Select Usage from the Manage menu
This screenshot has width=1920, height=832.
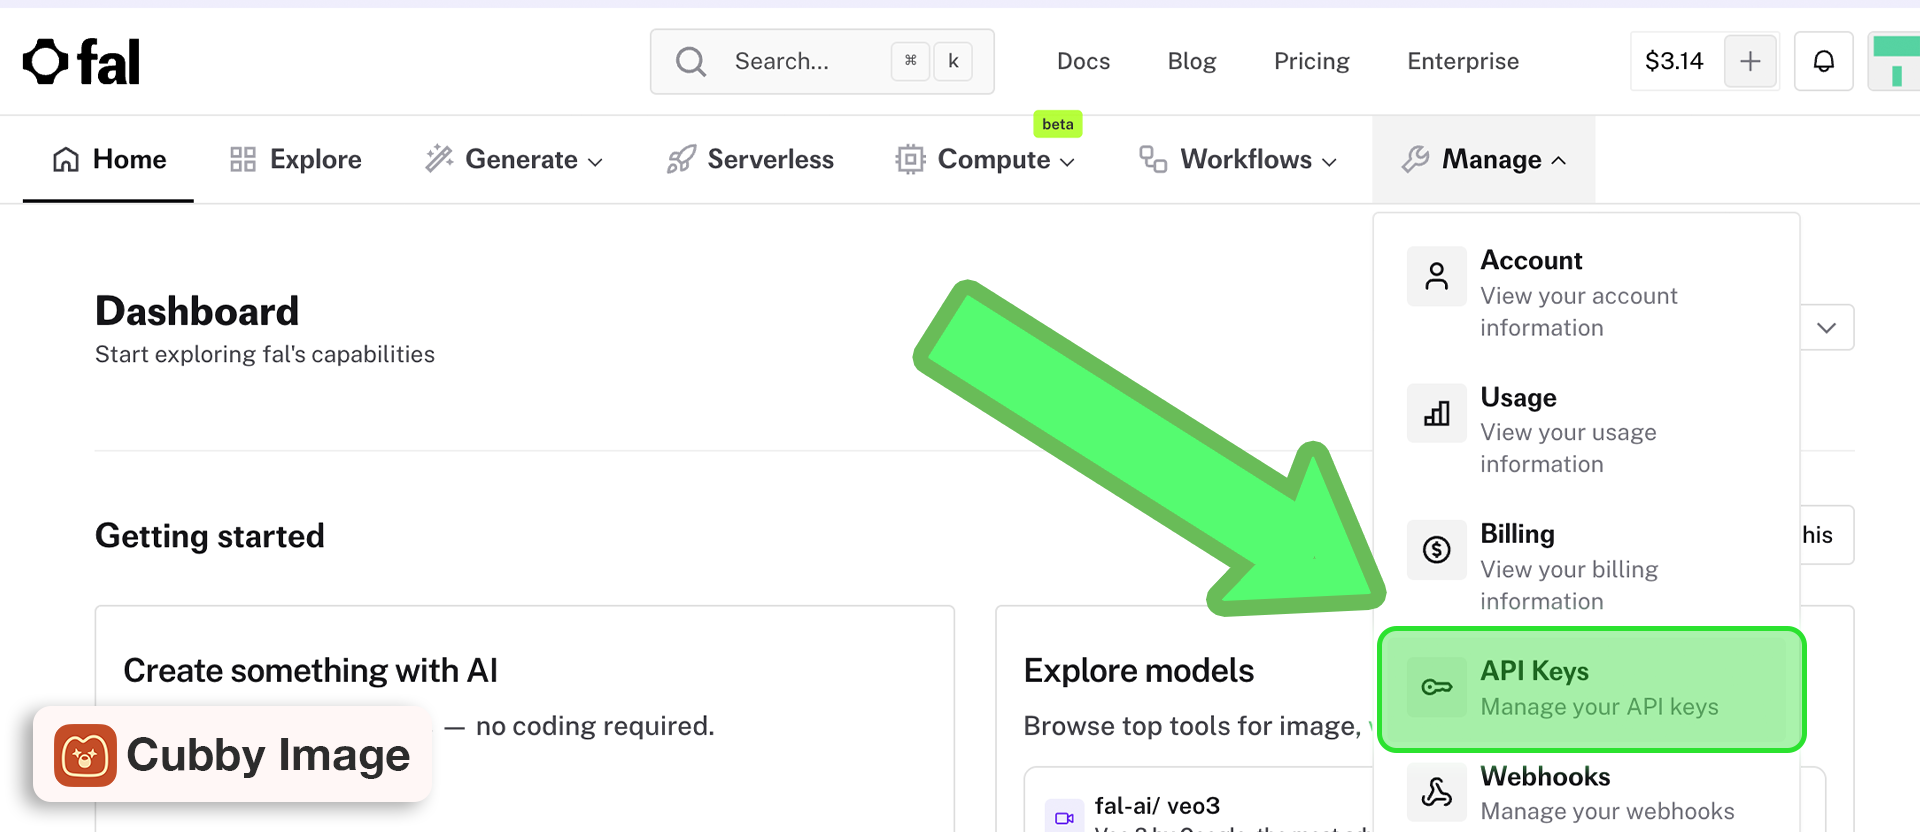pos(1587,430)
